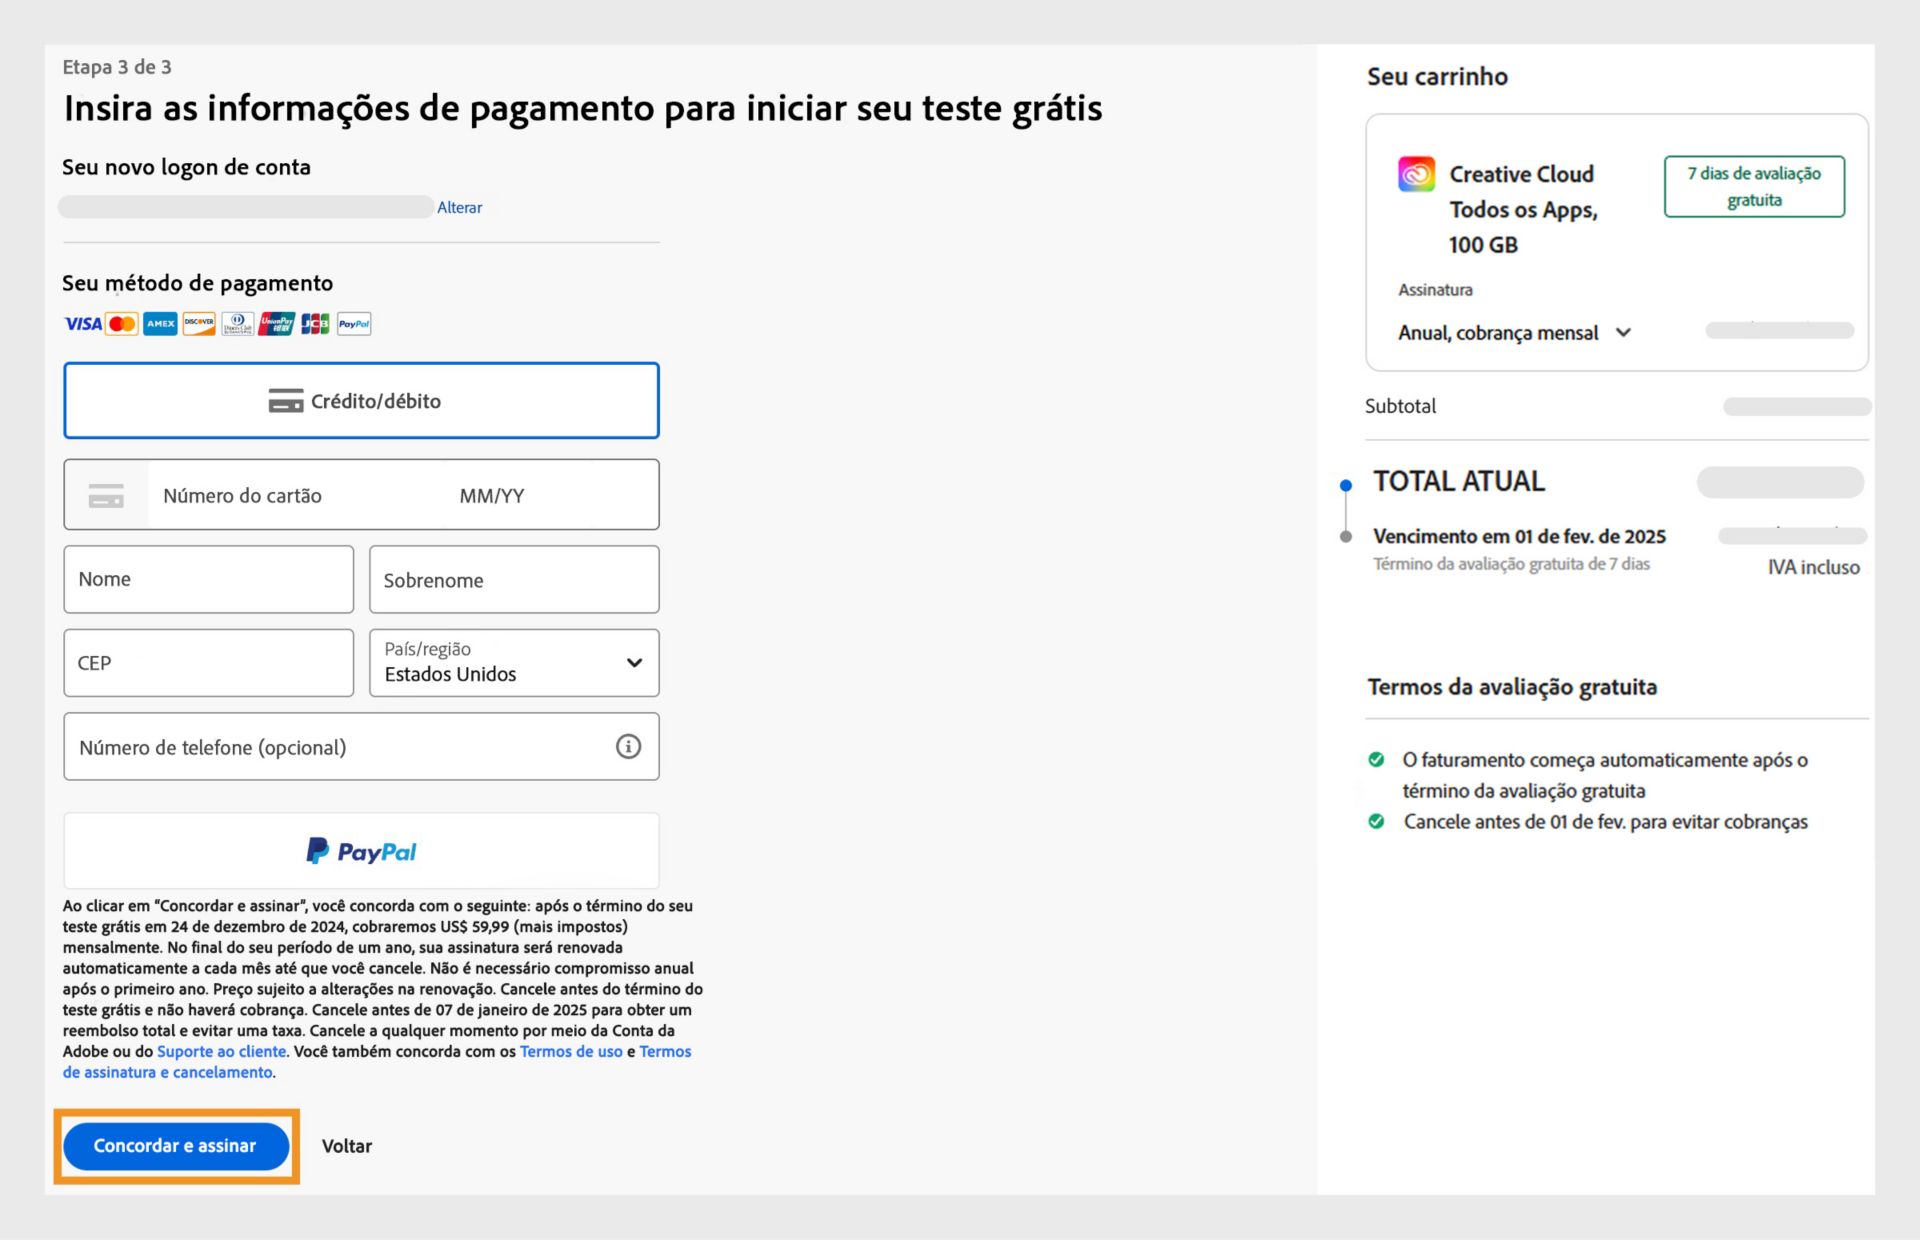Click the Visa card logo
This screenshot has height=1240, width=1920.
tap(83, 324)
